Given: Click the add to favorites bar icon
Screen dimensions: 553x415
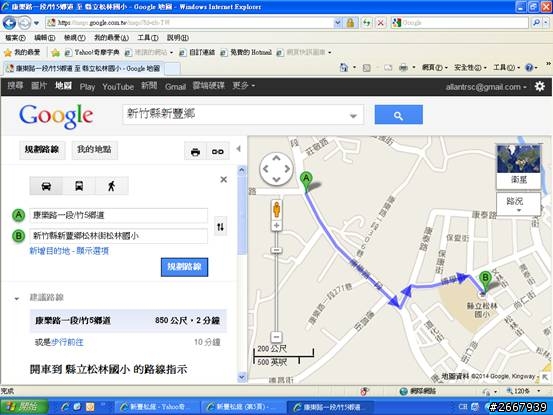Looking at the screenshot, I should (x=55, y=53).
